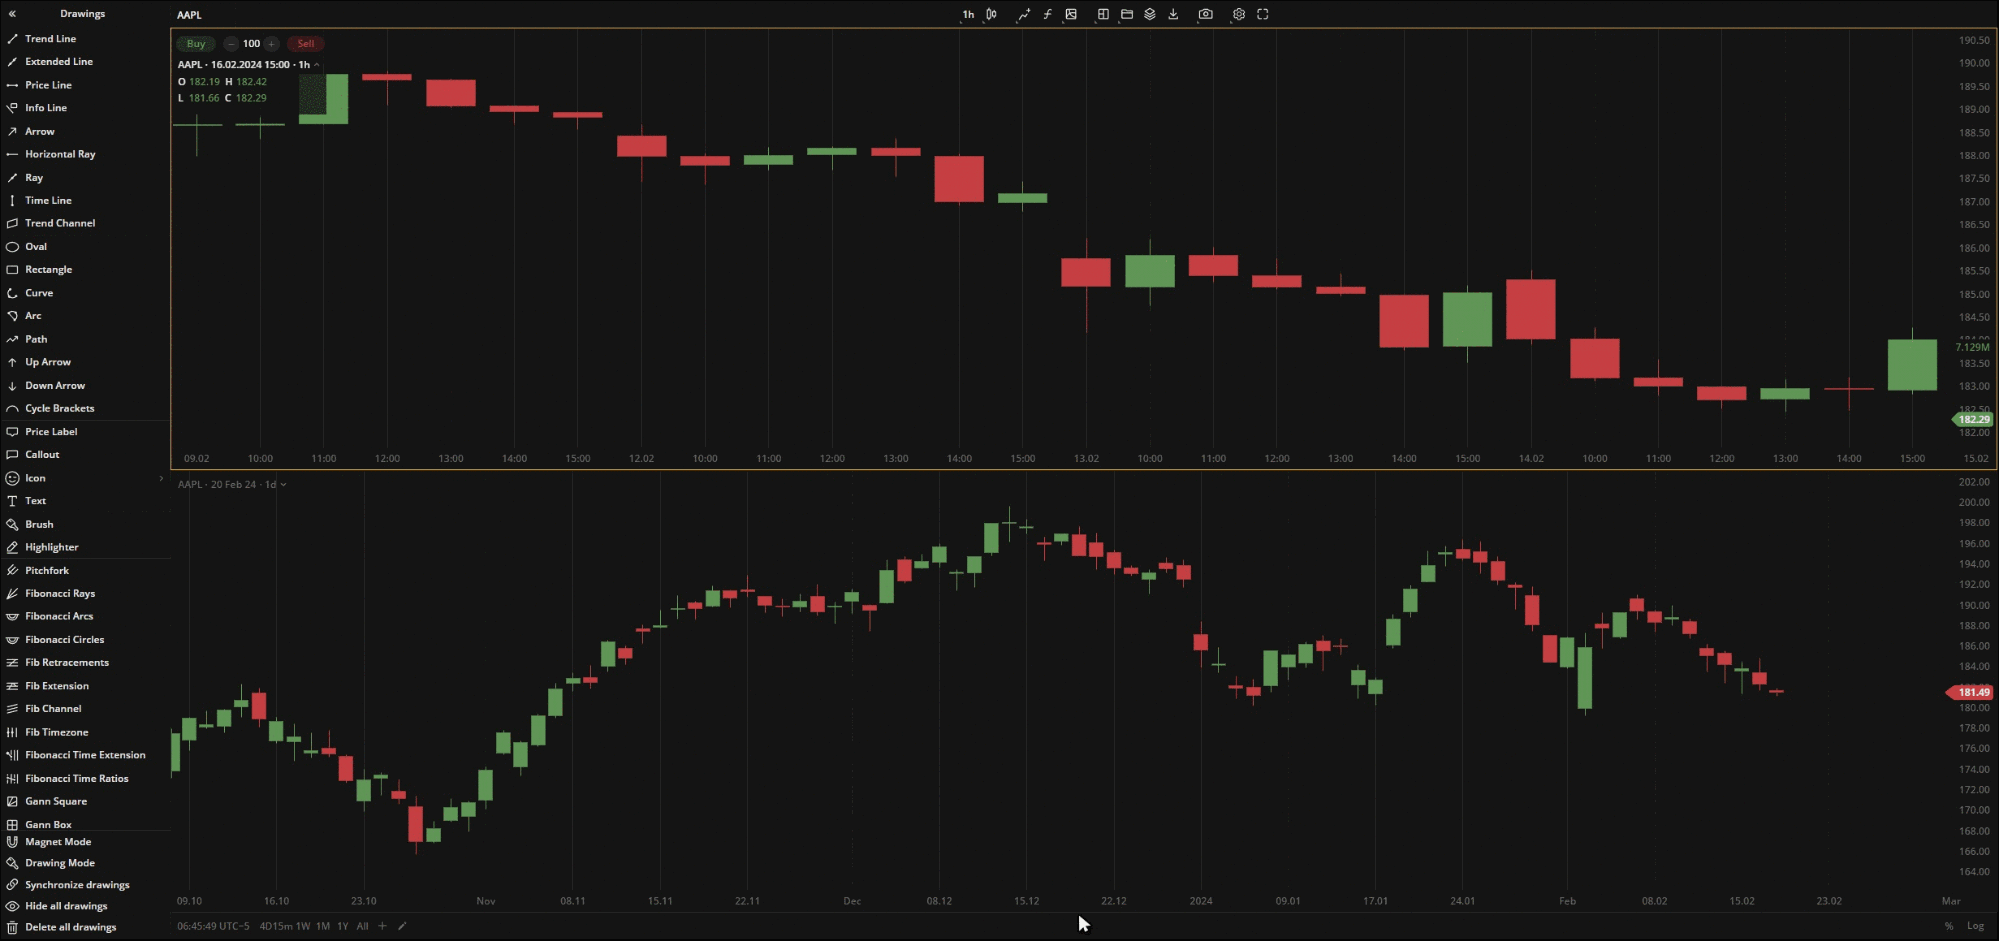Select Fibonacci Time Ratios tool

[x=76, y=779]
